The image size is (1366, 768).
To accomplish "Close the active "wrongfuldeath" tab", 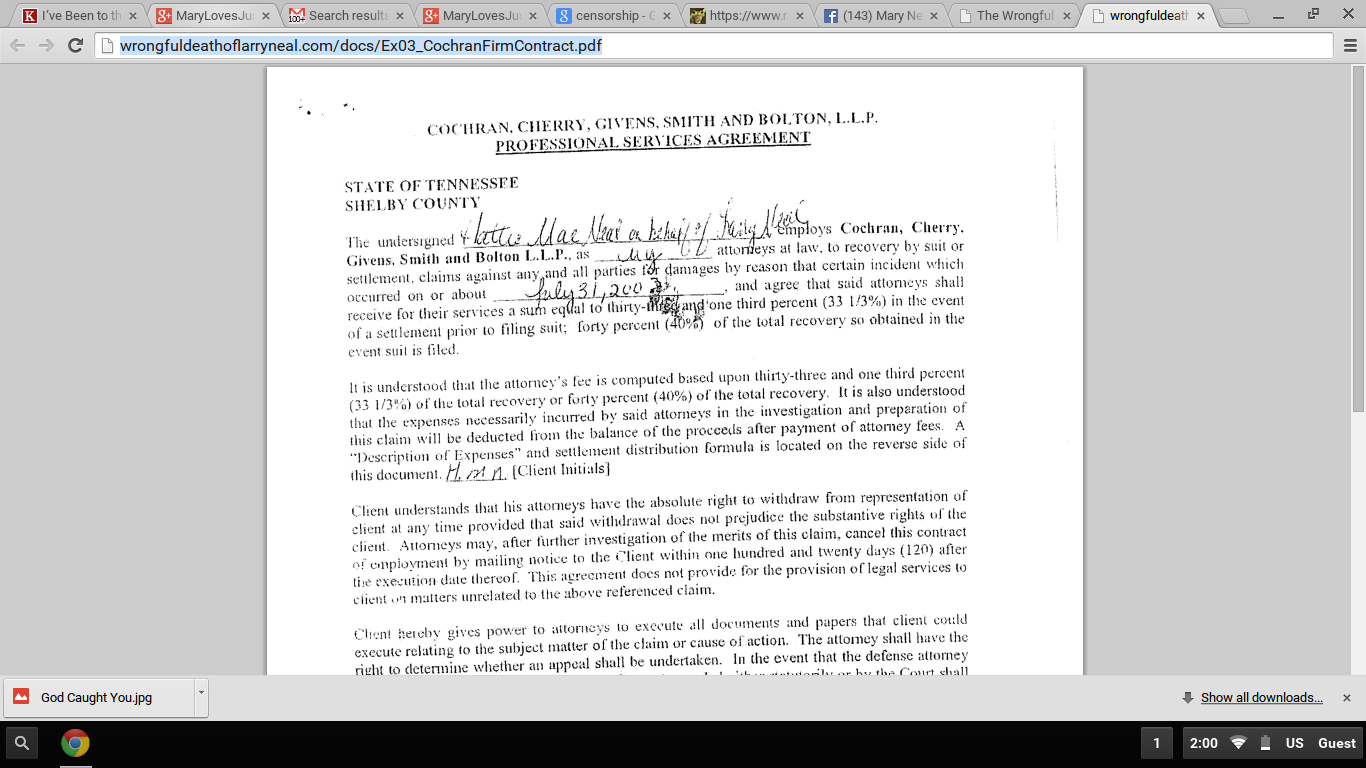I will (1201, 16).
